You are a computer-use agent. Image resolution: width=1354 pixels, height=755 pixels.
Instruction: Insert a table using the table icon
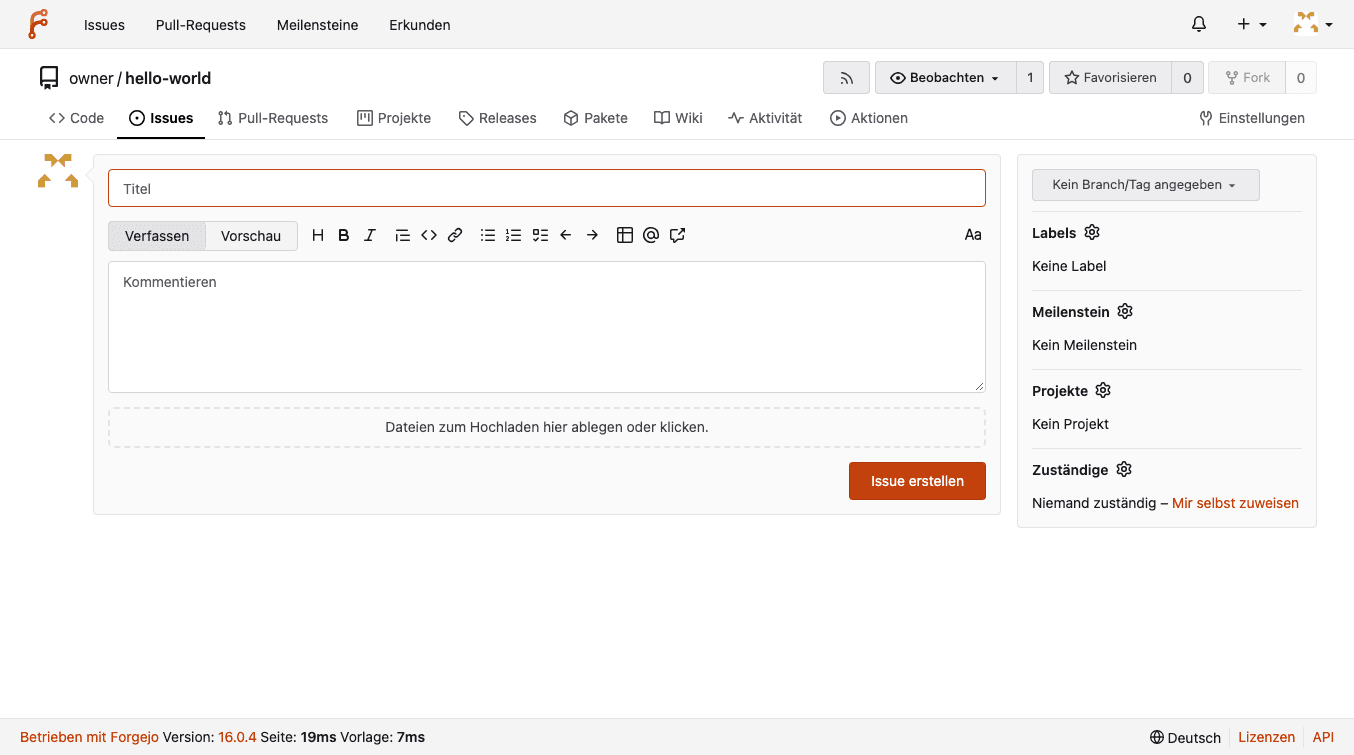625,235
